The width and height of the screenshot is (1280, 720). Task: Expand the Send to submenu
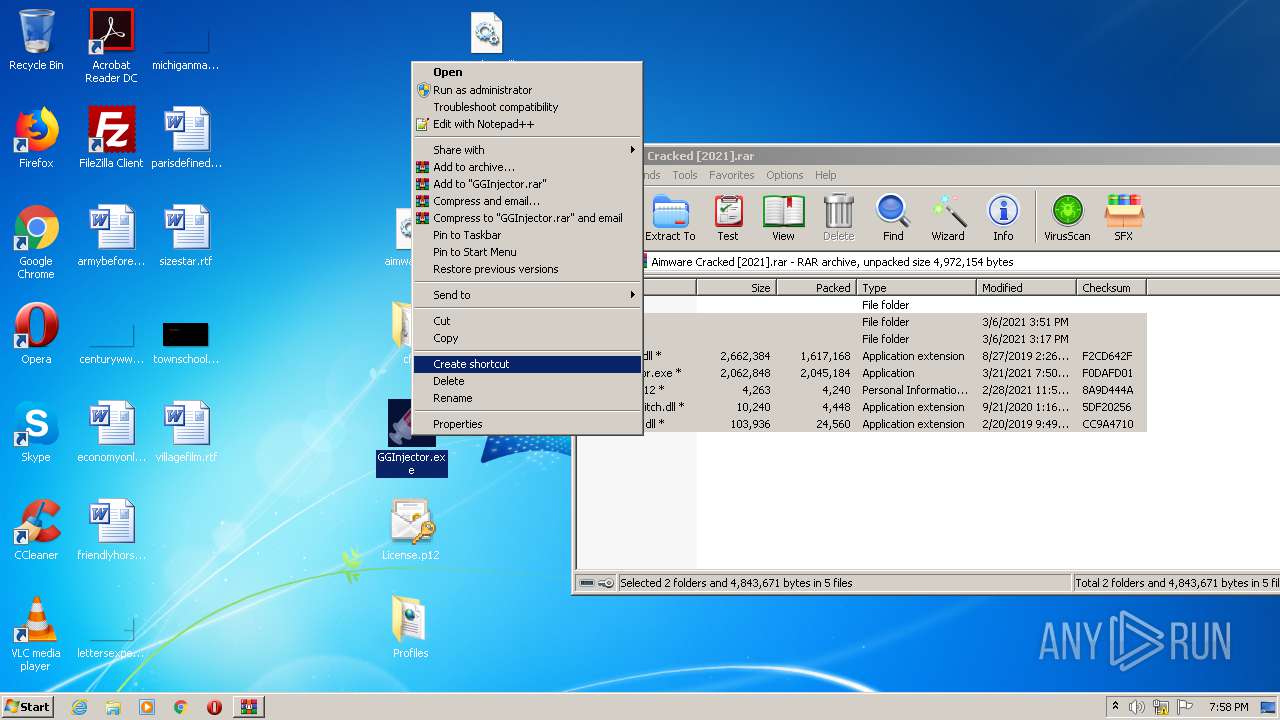click(527, 295)
